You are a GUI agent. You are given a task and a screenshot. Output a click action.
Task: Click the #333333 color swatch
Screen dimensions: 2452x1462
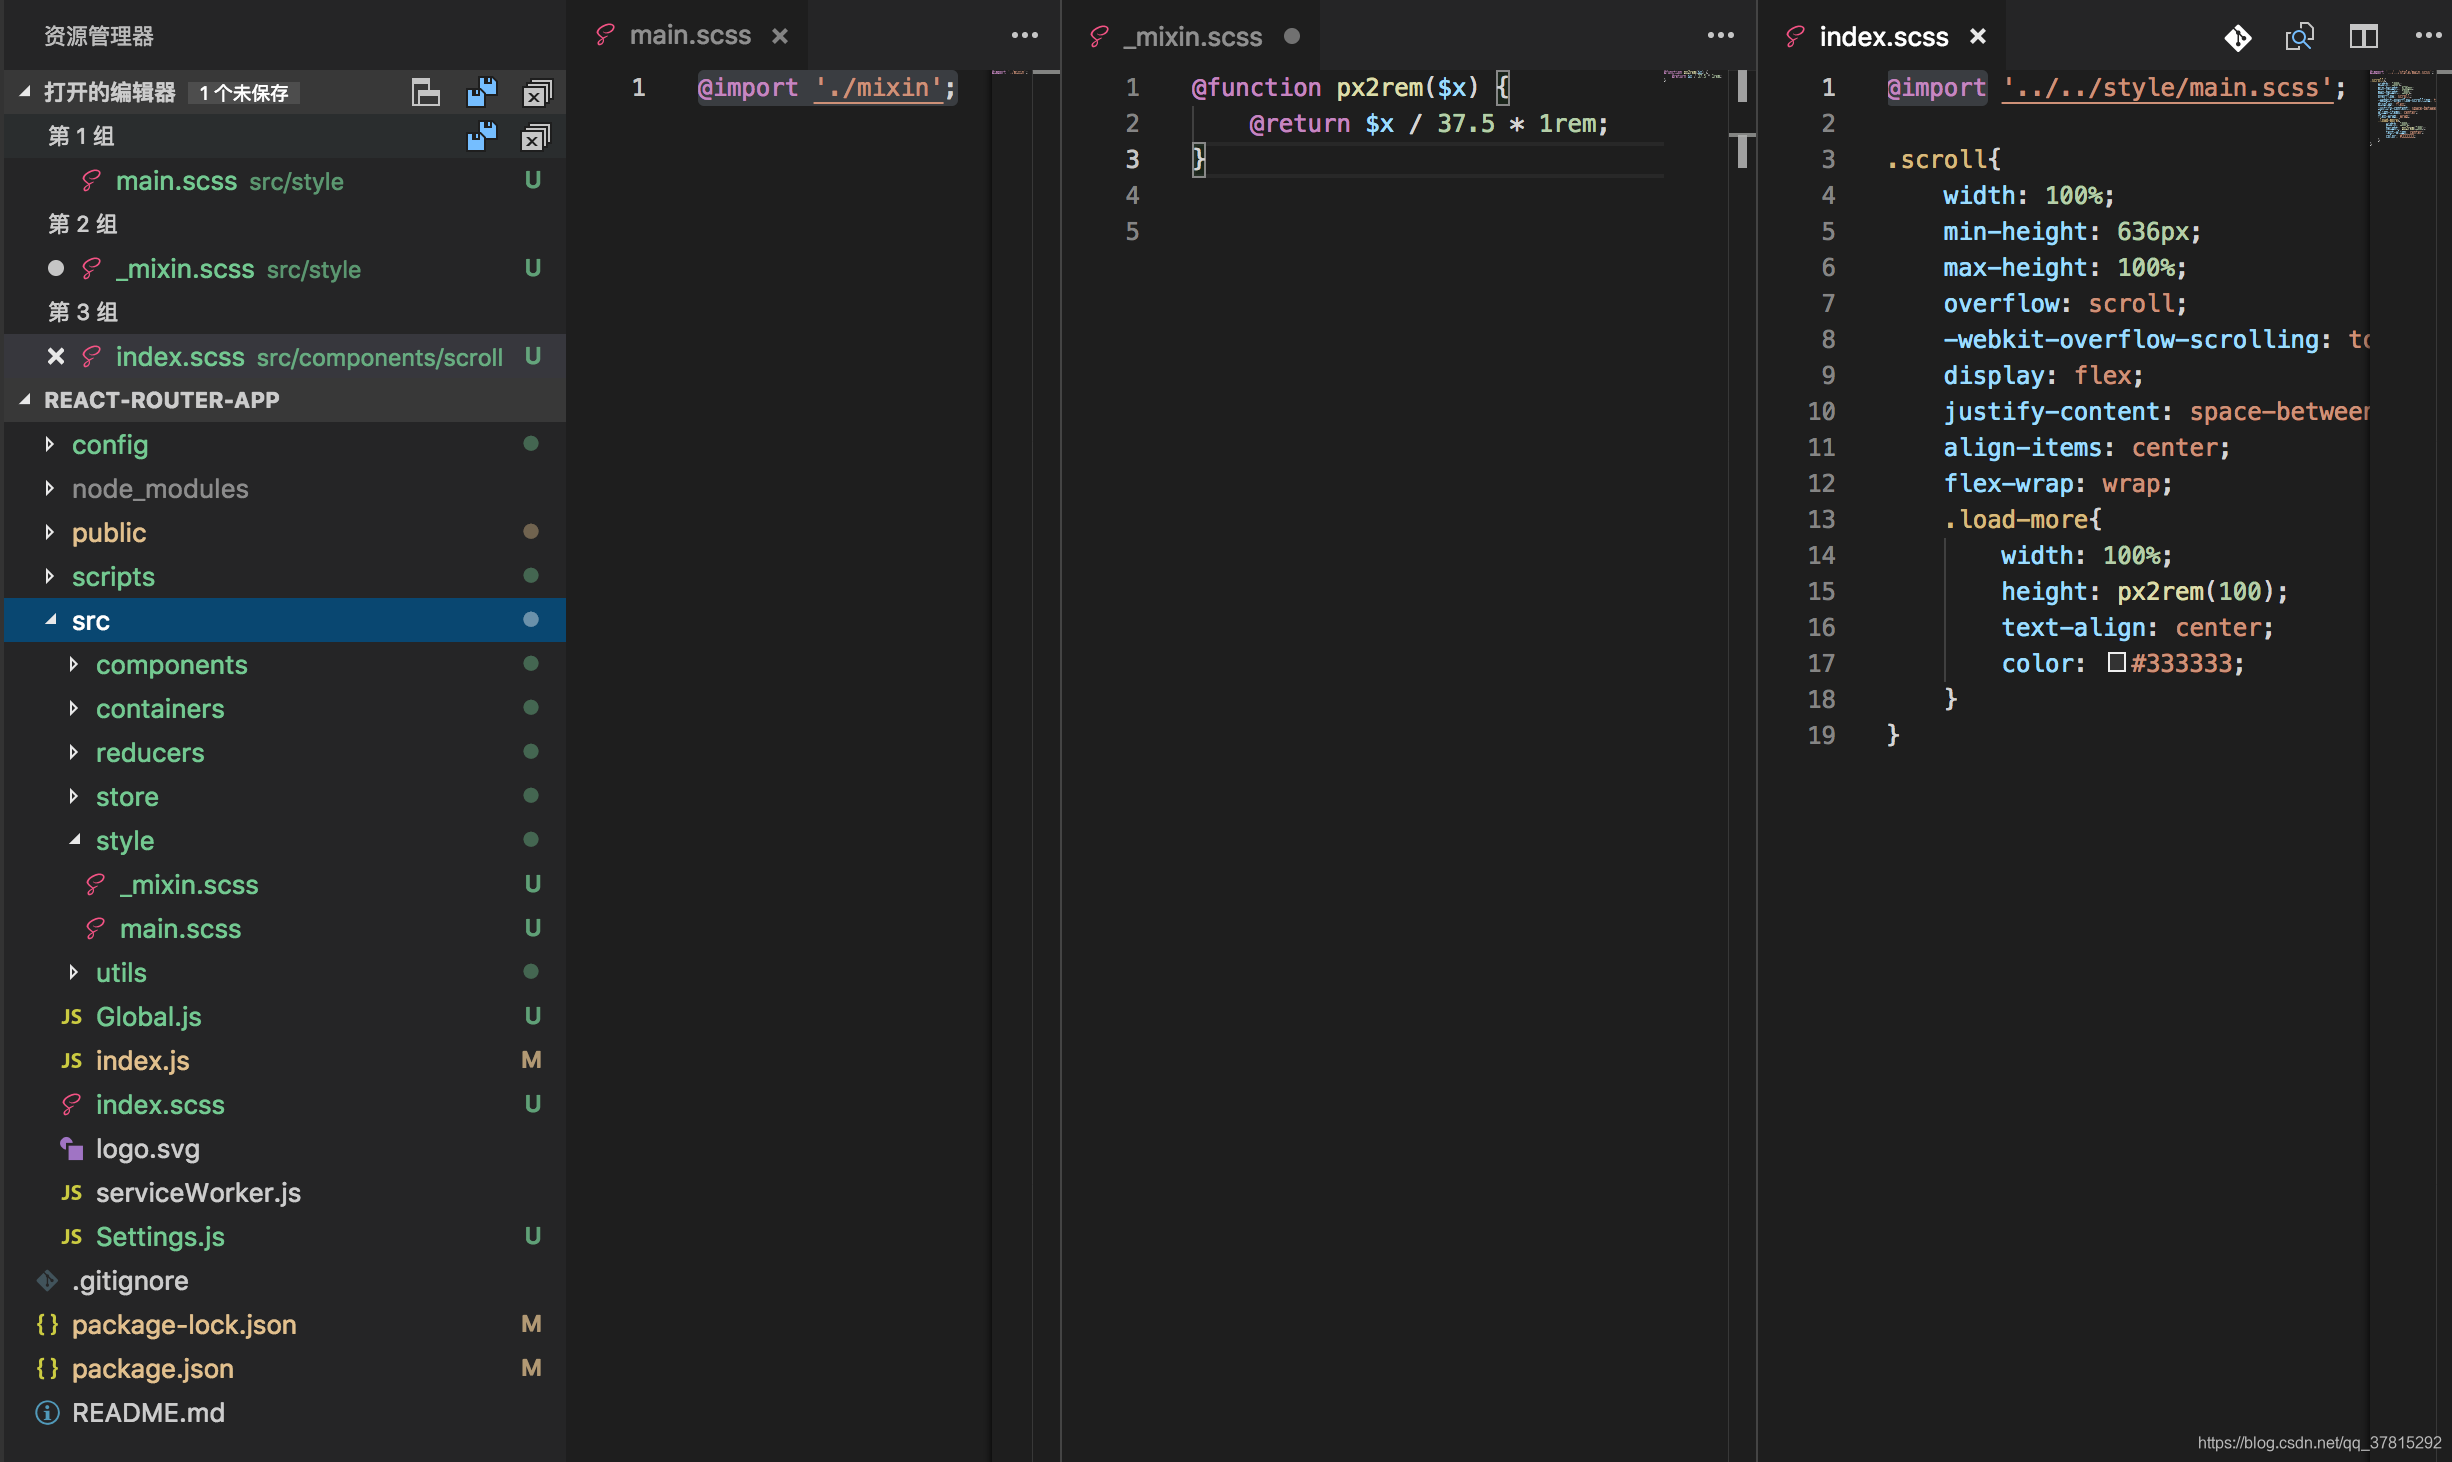pyautogui.click(x=2116, y=662)
